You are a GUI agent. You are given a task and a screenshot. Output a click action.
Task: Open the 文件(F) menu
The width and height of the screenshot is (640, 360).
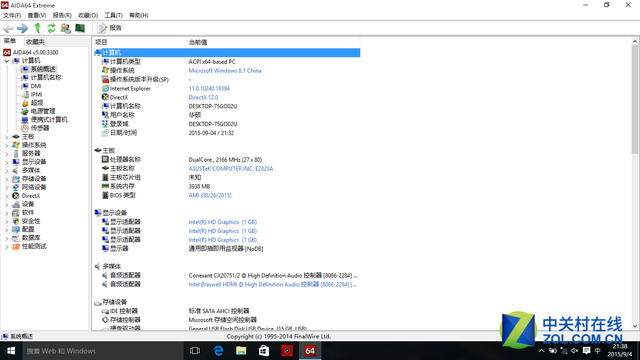pos(12,15)
